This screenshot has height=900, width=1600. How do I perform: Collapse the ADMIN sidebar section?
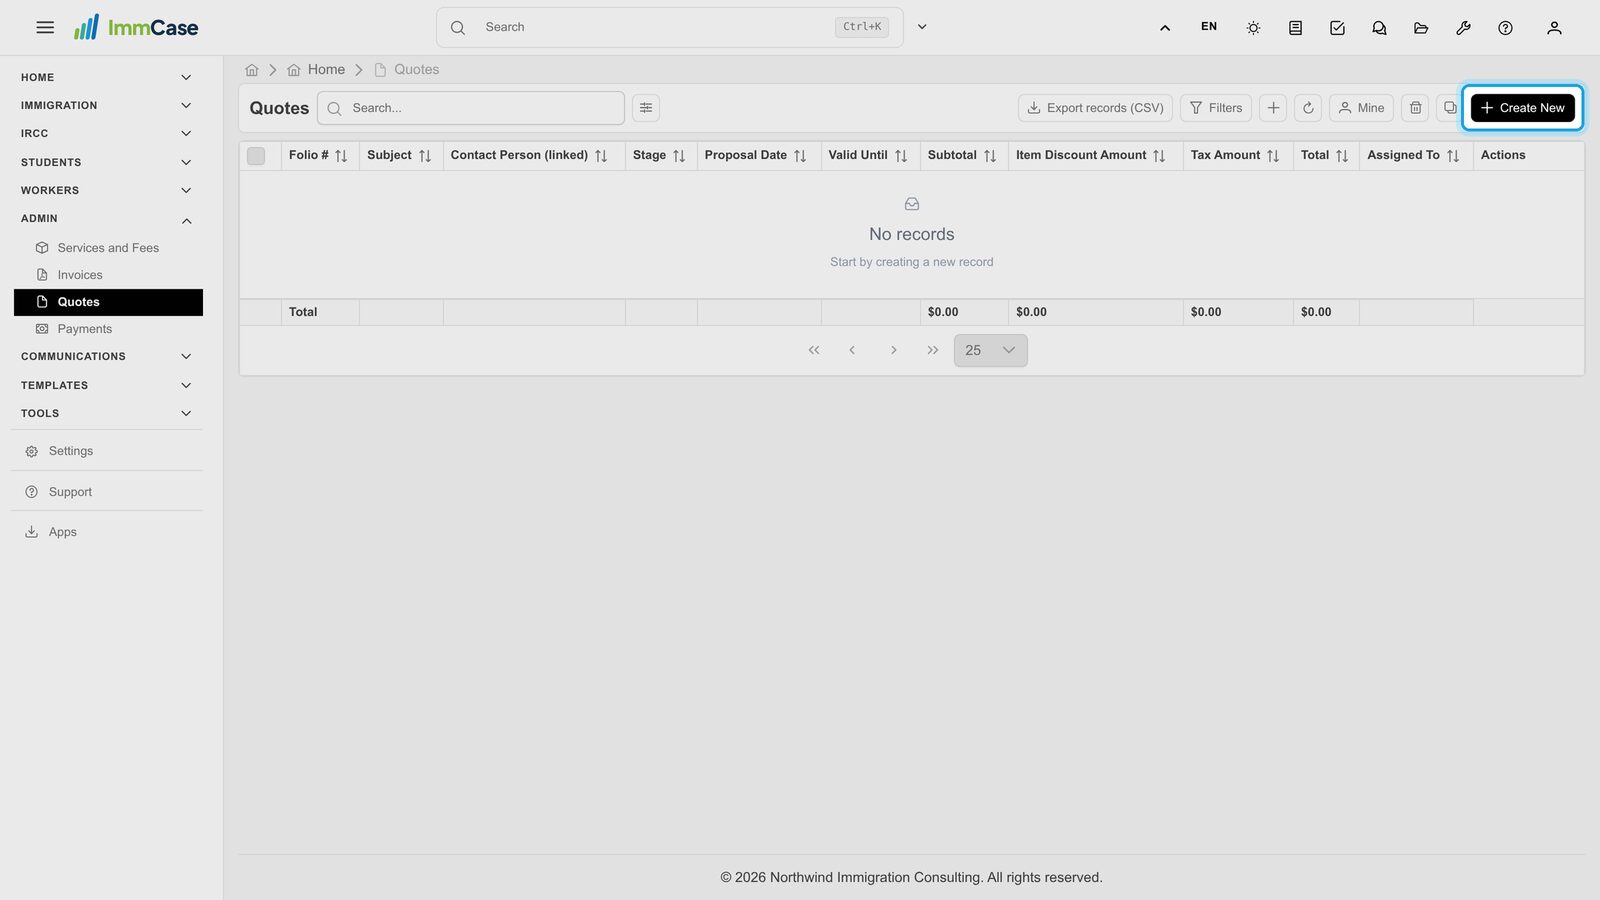pos(107,219)
